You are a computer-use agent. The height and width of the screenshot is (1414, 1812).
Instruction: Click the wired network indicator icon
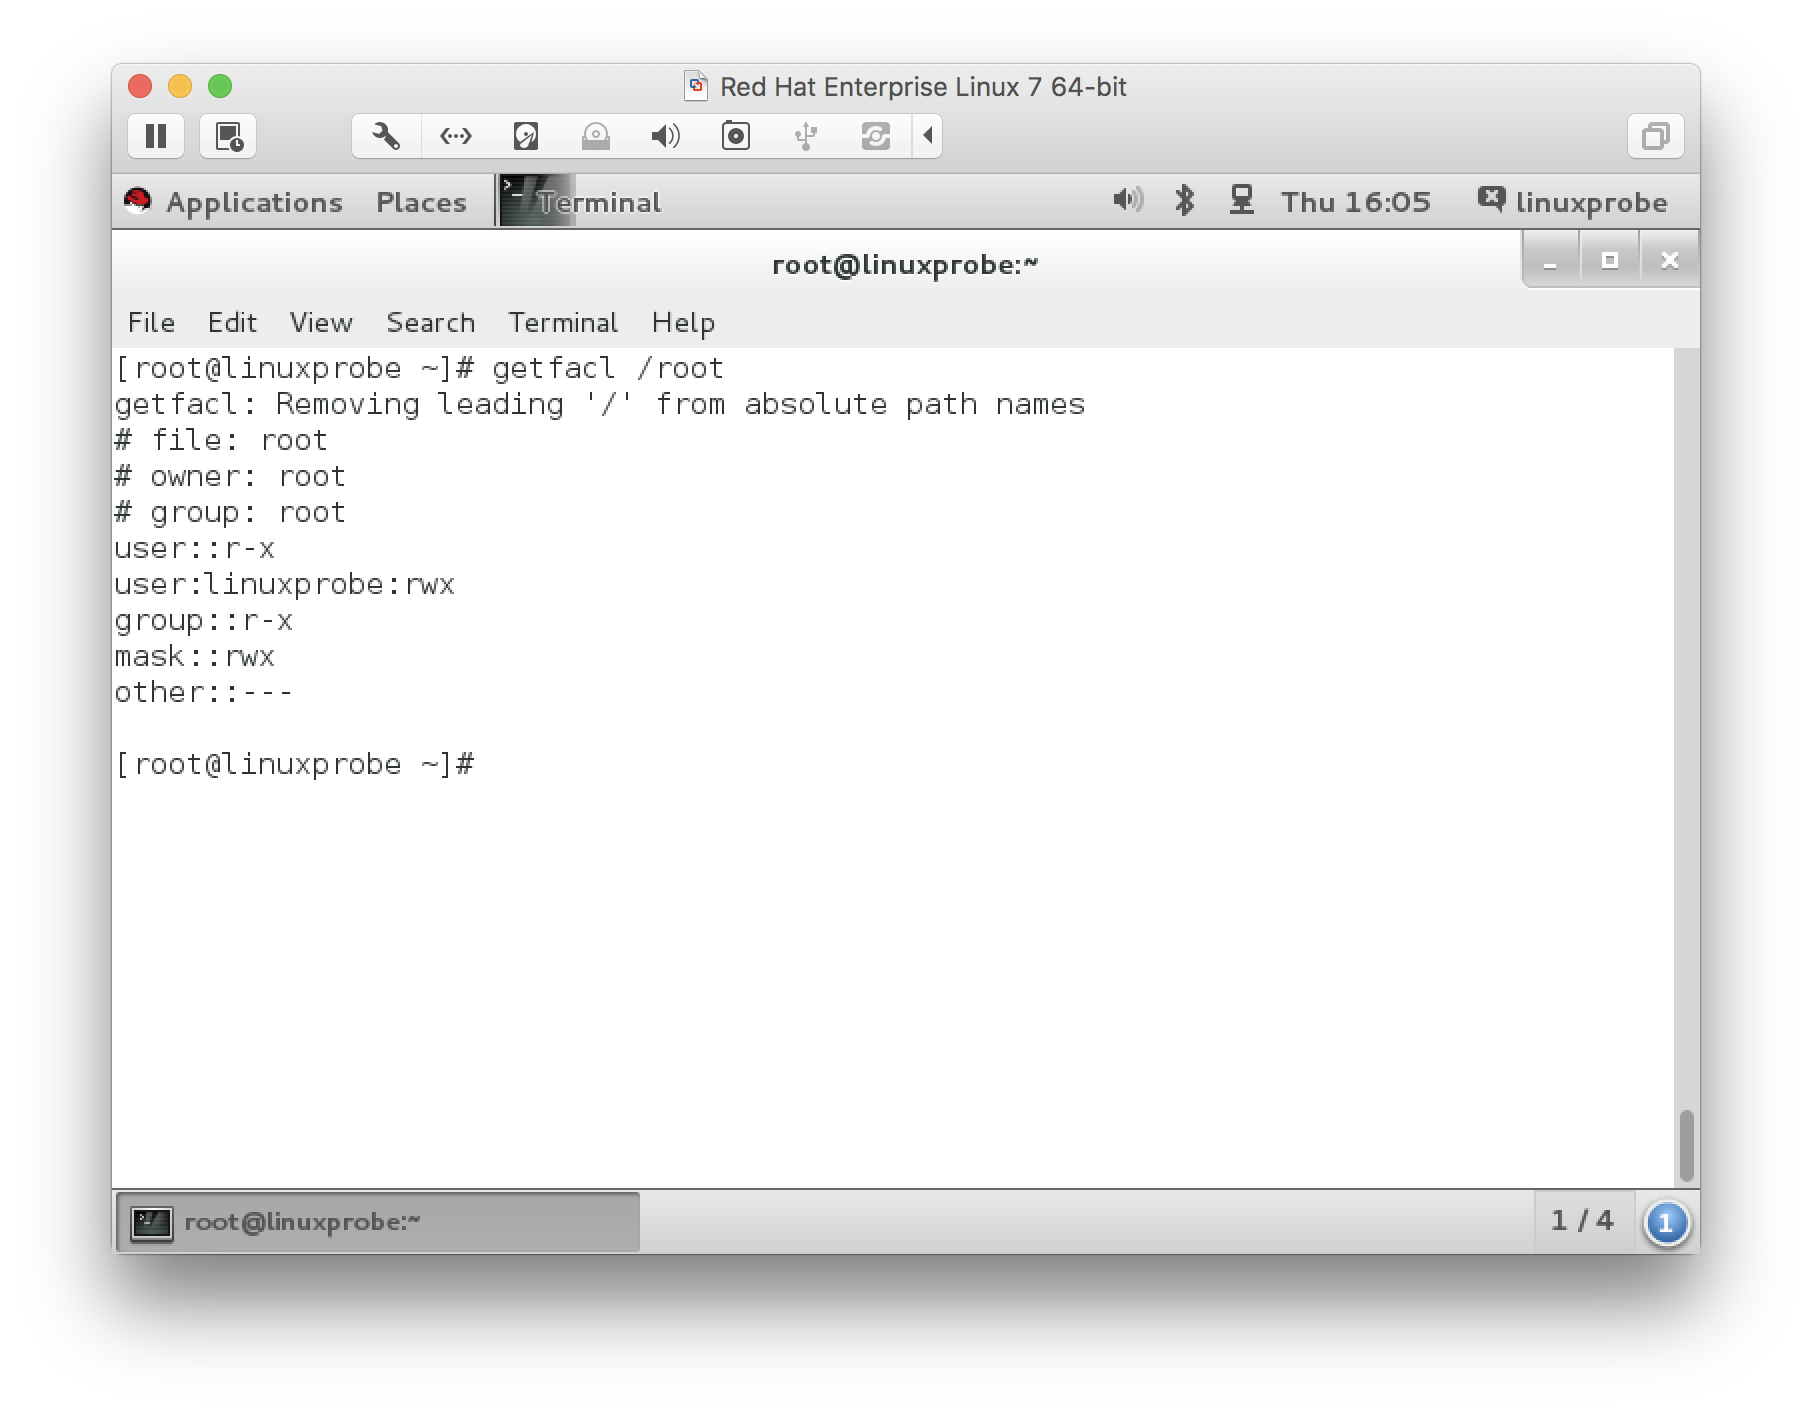(1242, 200)
